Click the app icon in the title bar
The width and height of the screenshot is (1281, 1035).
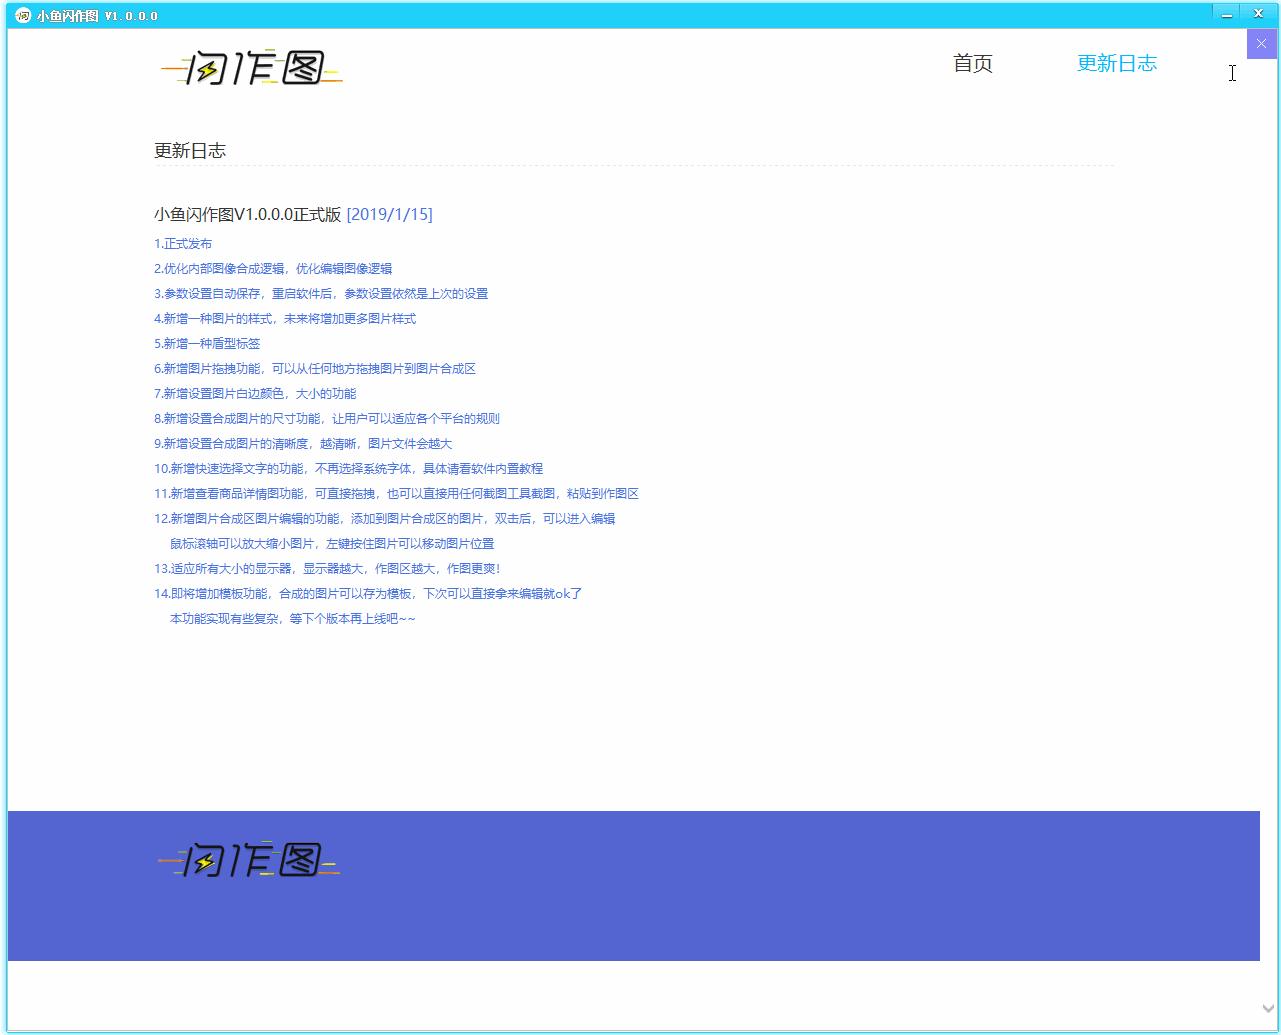pos(22,16)
